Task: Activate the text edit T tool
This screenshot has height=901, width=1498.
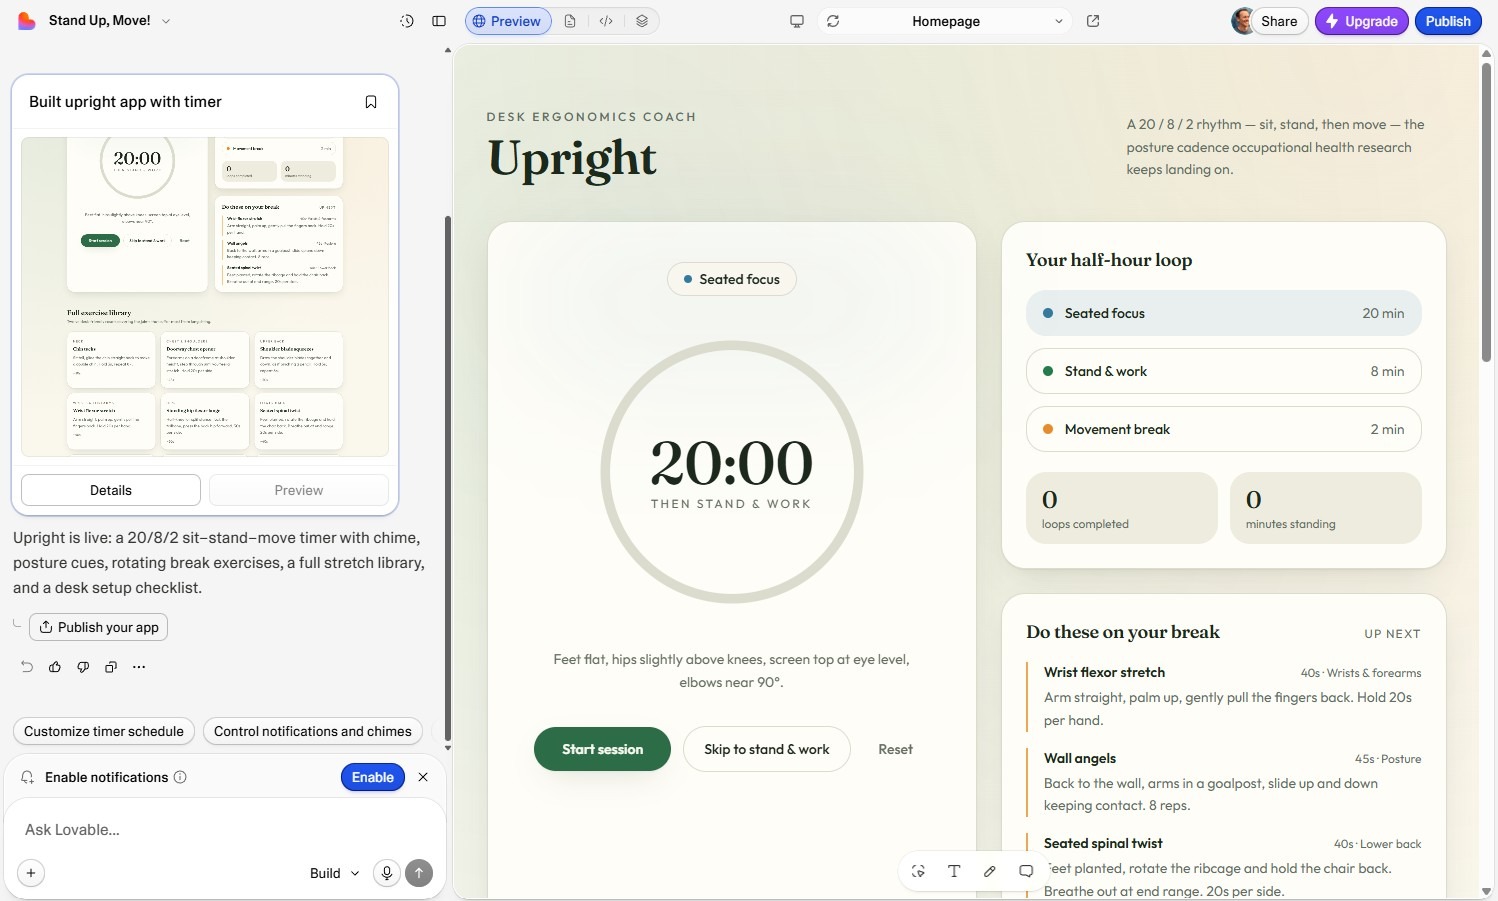Action: click(x=954, y=871)
